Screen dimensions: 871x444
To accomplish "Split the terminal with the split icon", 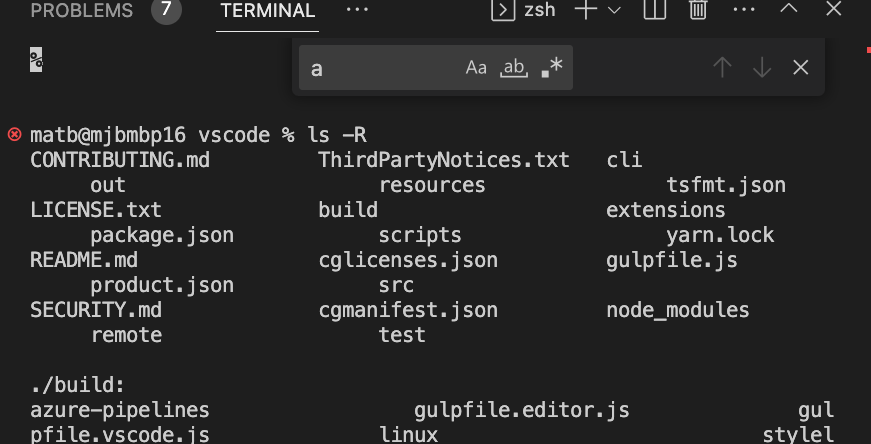I will coord(654,11).
